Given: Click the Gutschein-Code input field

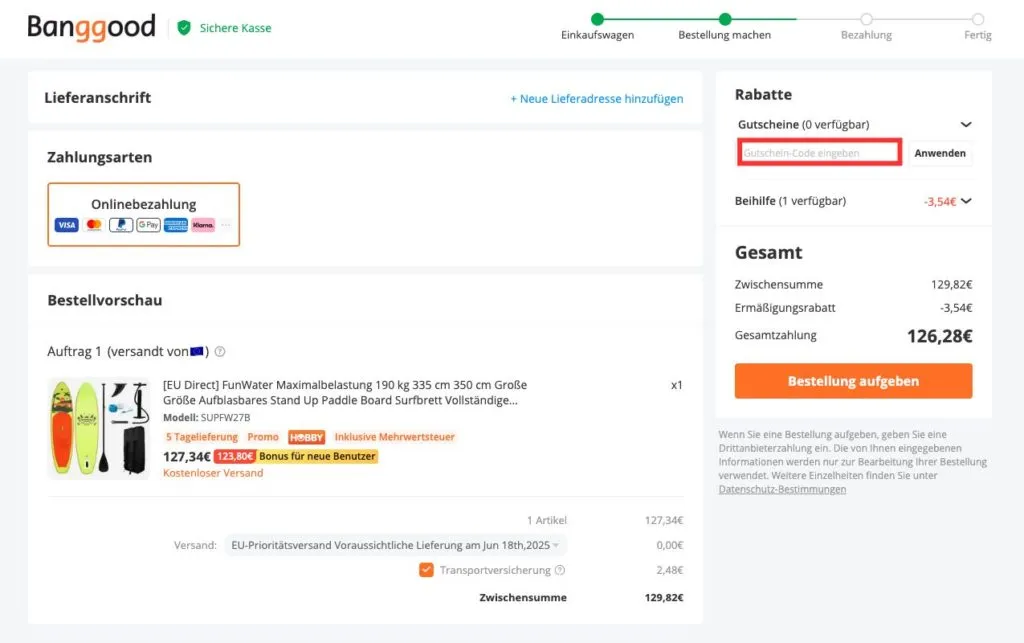Looking at the screenshot, I should pyautogui.click(x=819, y=151).
